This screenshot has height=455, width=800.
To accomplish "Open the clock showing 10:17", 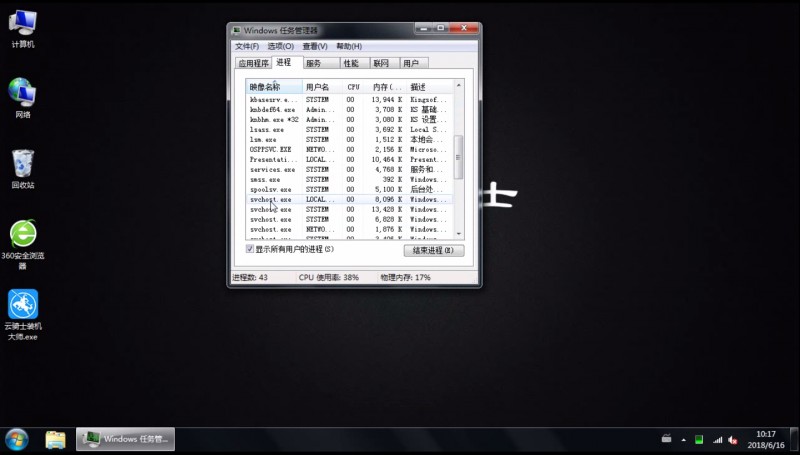I will [x=766, y=439].
